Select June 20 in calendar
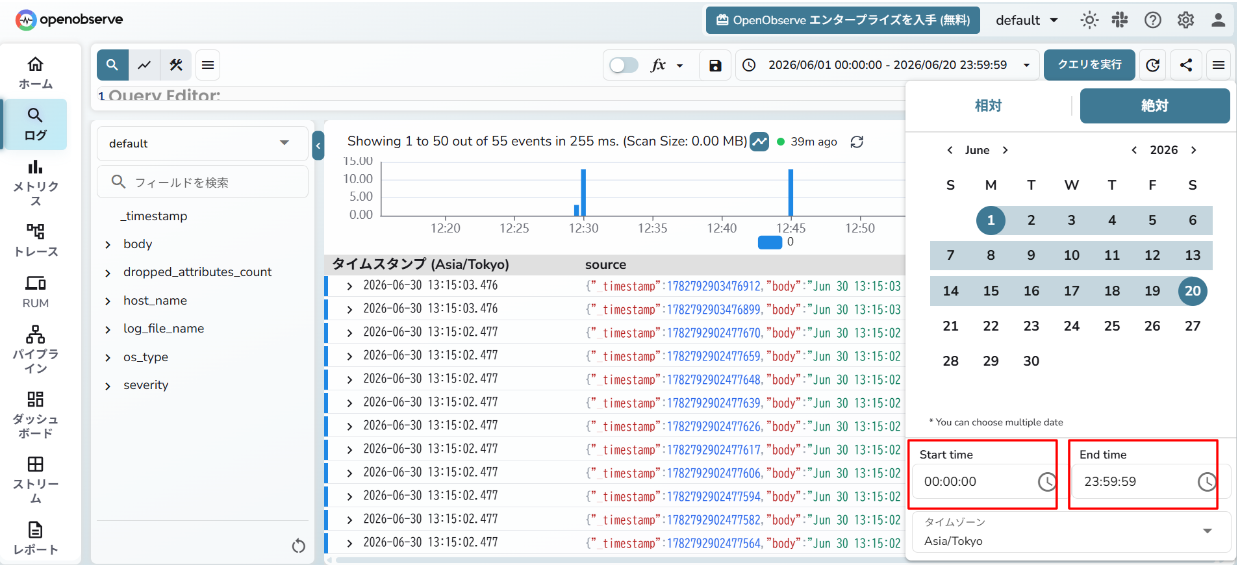Screen dimensions: 1237x565 click(1193, 291)
